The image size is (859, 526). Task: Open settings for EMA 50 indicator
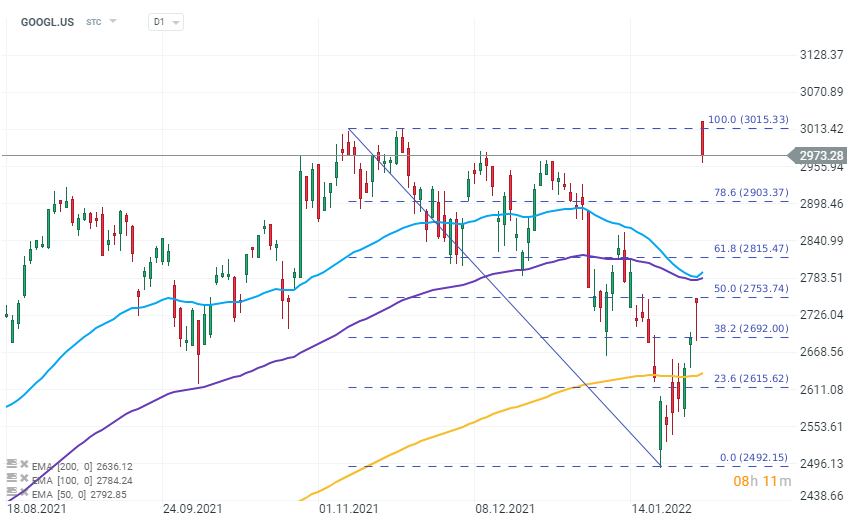(11, 493)
